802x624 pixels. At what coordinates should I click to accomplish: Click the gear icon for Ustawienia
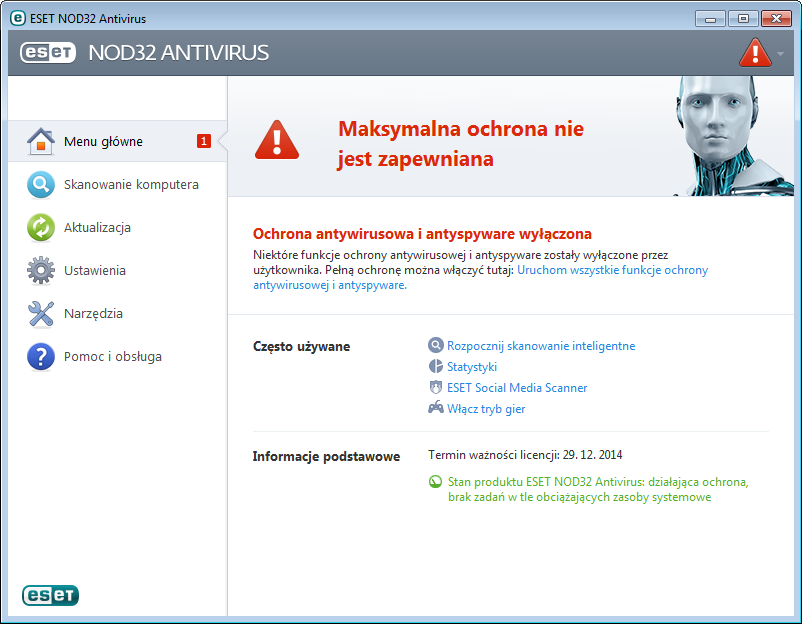click(41, 271)
